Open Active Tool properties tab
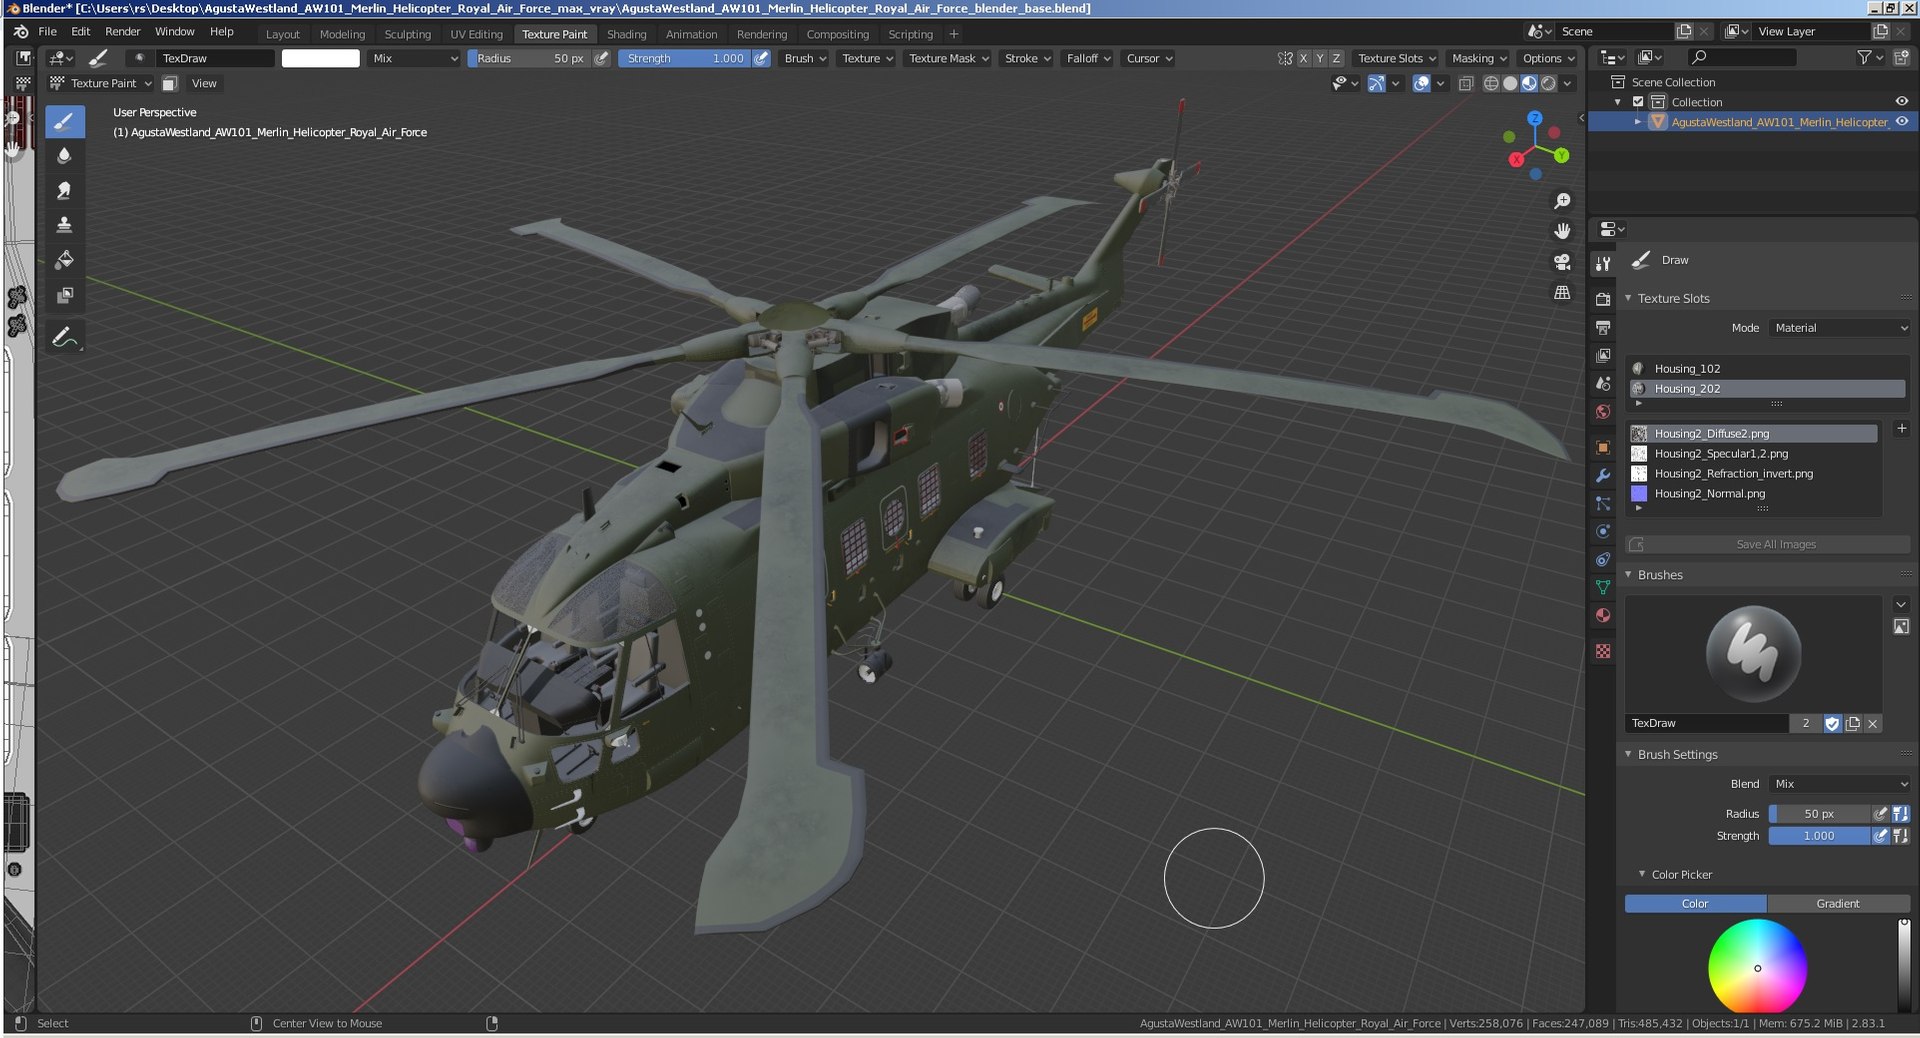This screenshot has width=1920, height=1038. point(1603,263)
